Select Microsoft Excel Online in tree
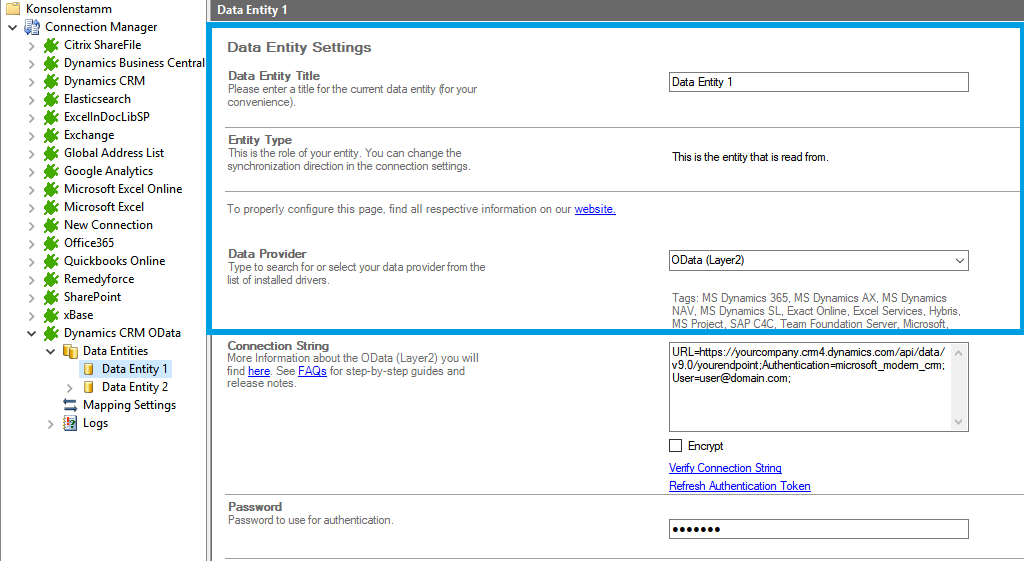 pyautogui.click(x=123, y=189)
